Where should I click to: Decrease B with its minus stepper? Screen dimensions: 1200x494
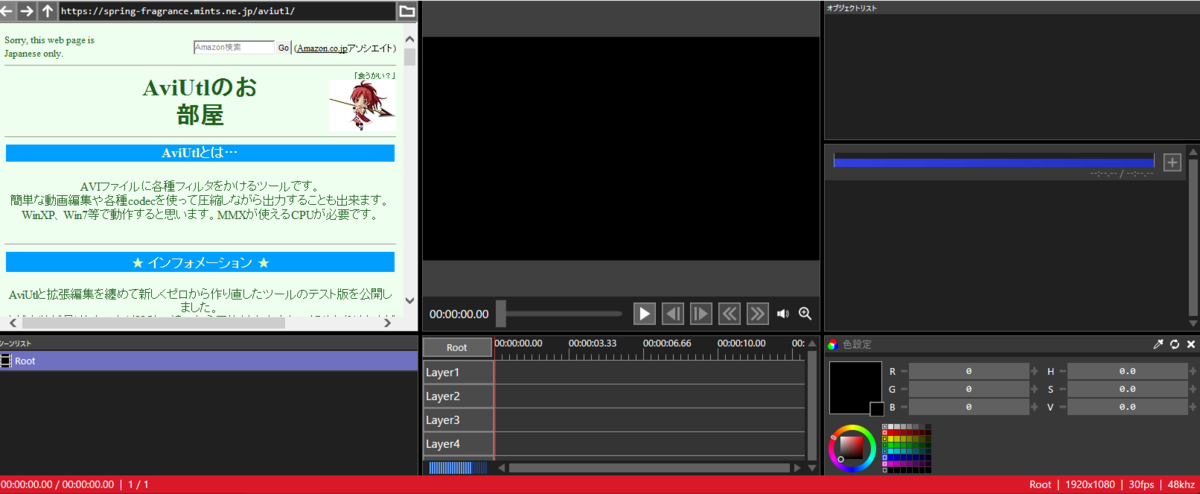click(904, 407)
